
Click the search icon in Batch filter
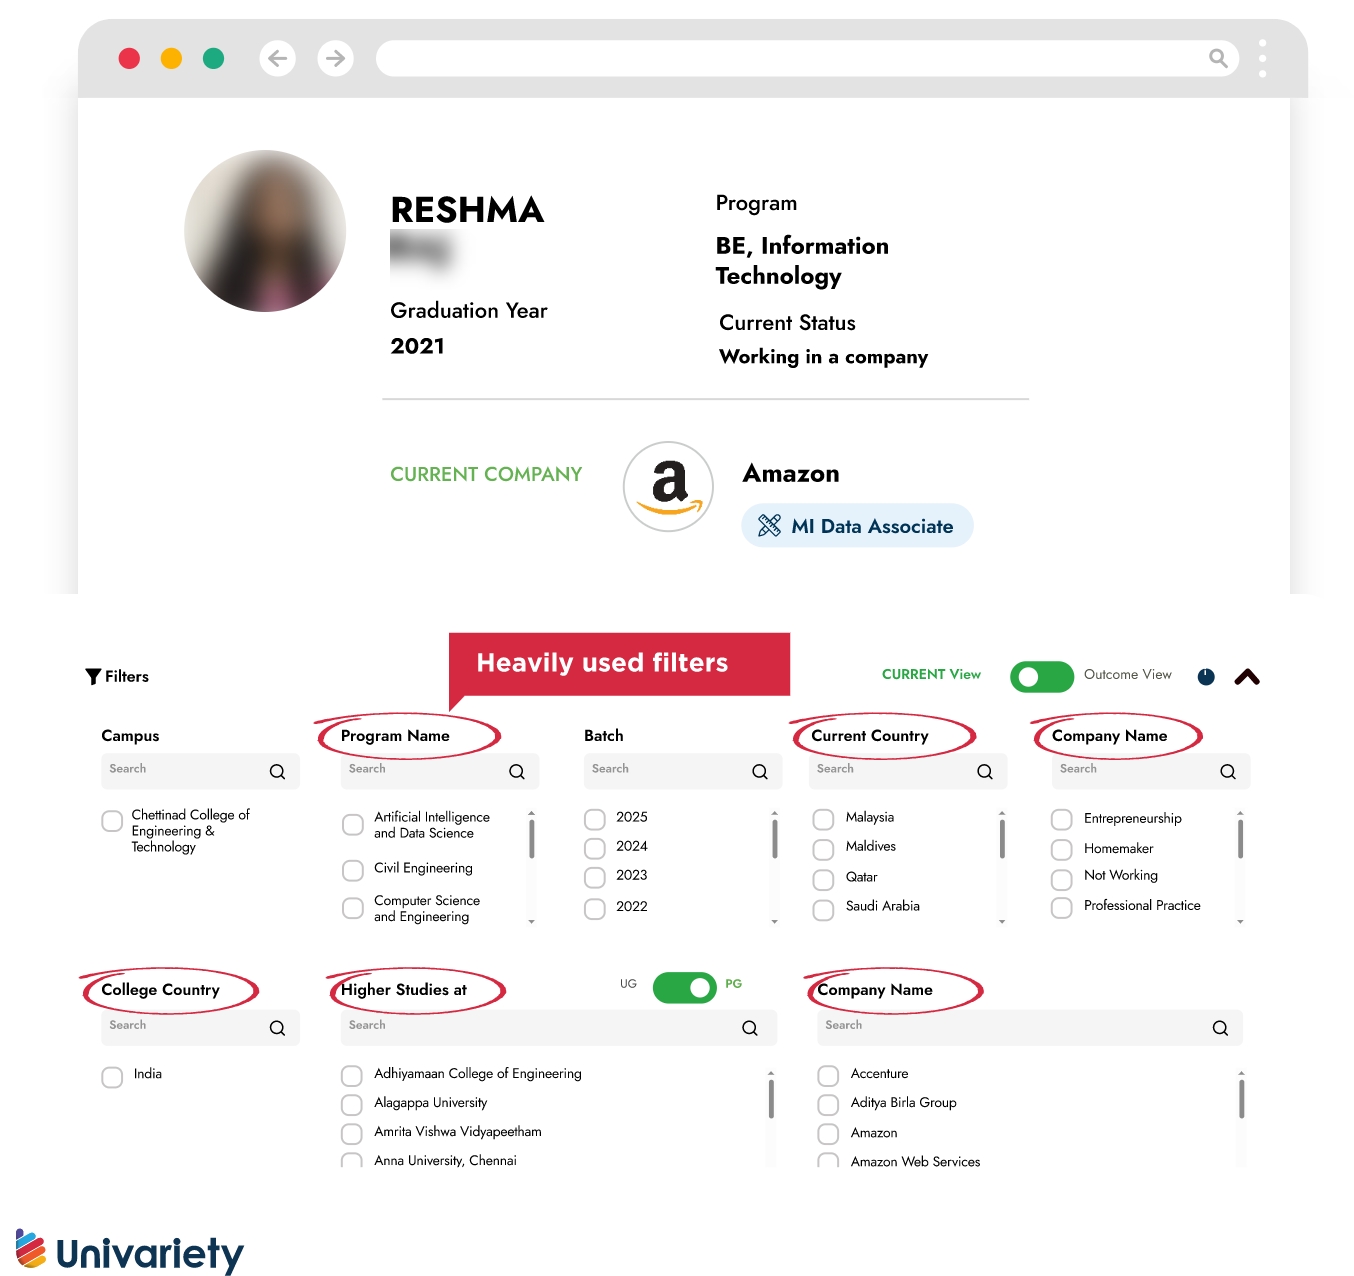point(760,772)
